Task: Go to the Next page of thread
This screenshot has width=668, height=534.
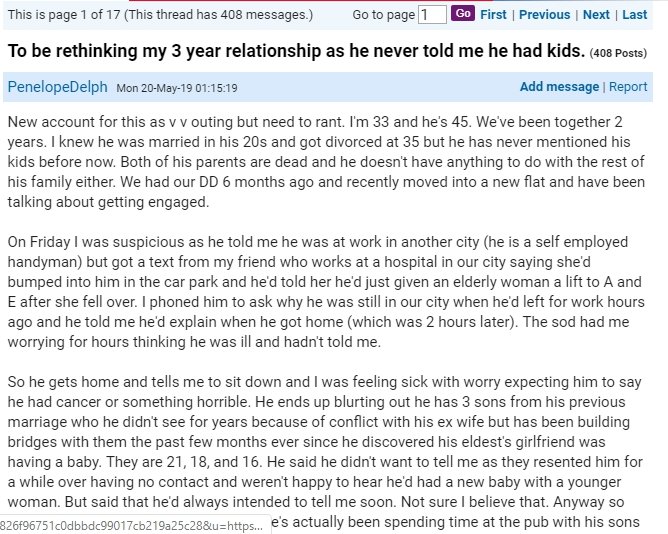Action: coord(596,14)
